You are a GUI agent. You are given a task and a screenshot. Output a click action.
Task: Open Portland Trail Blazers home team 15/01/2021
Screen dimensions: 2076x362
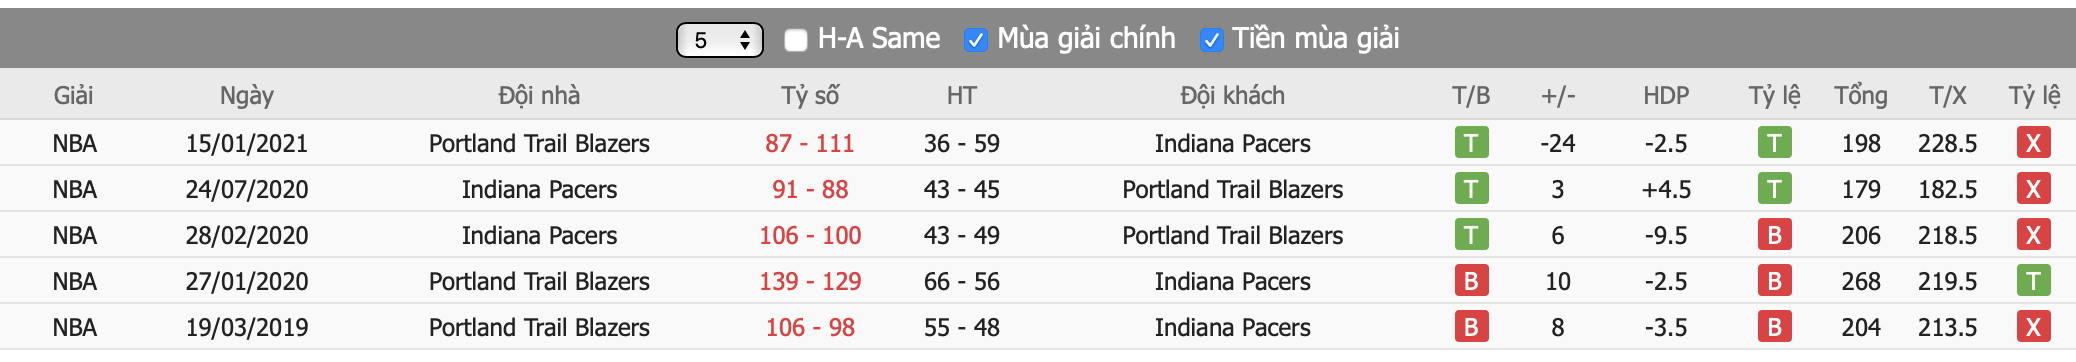(x=539, y=143)
